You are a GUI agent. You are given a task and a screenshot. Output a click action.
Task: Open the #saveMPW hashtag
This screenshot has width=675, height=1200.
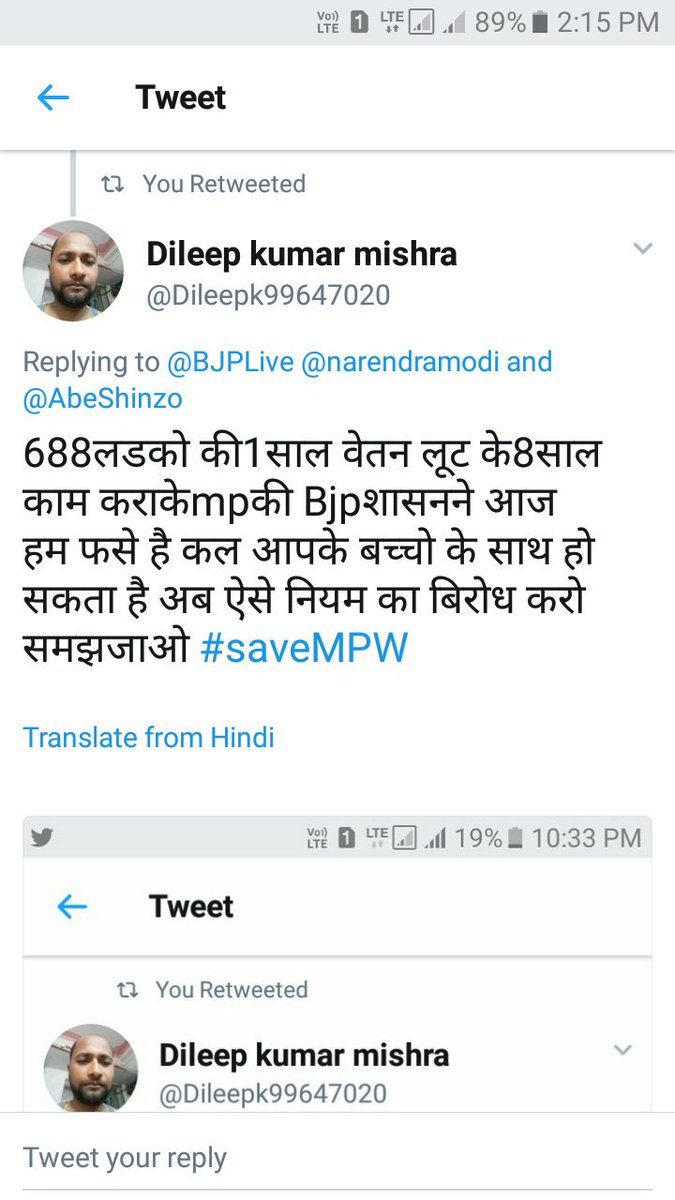point(305,648)
